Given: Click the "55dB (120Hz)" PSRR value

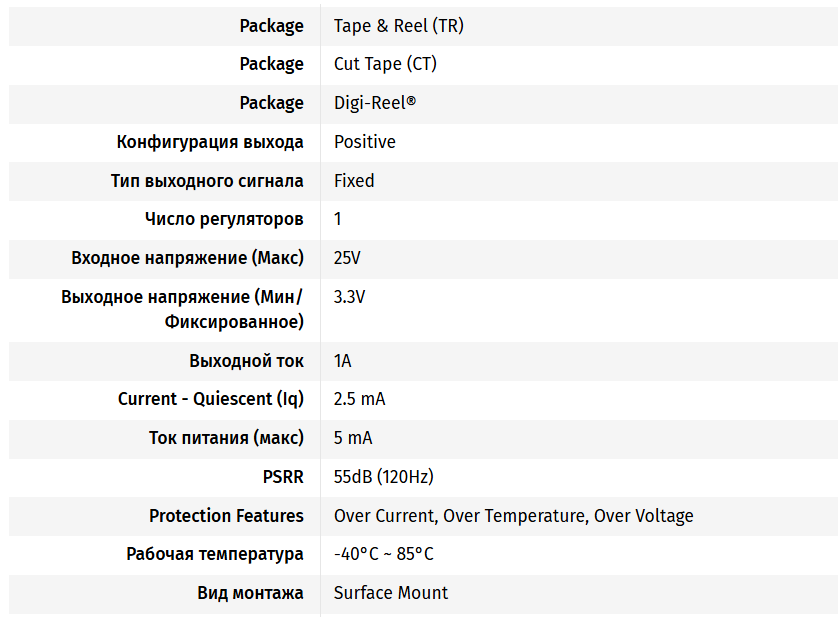Looking at the screenshot, I should tap(383, 477).
